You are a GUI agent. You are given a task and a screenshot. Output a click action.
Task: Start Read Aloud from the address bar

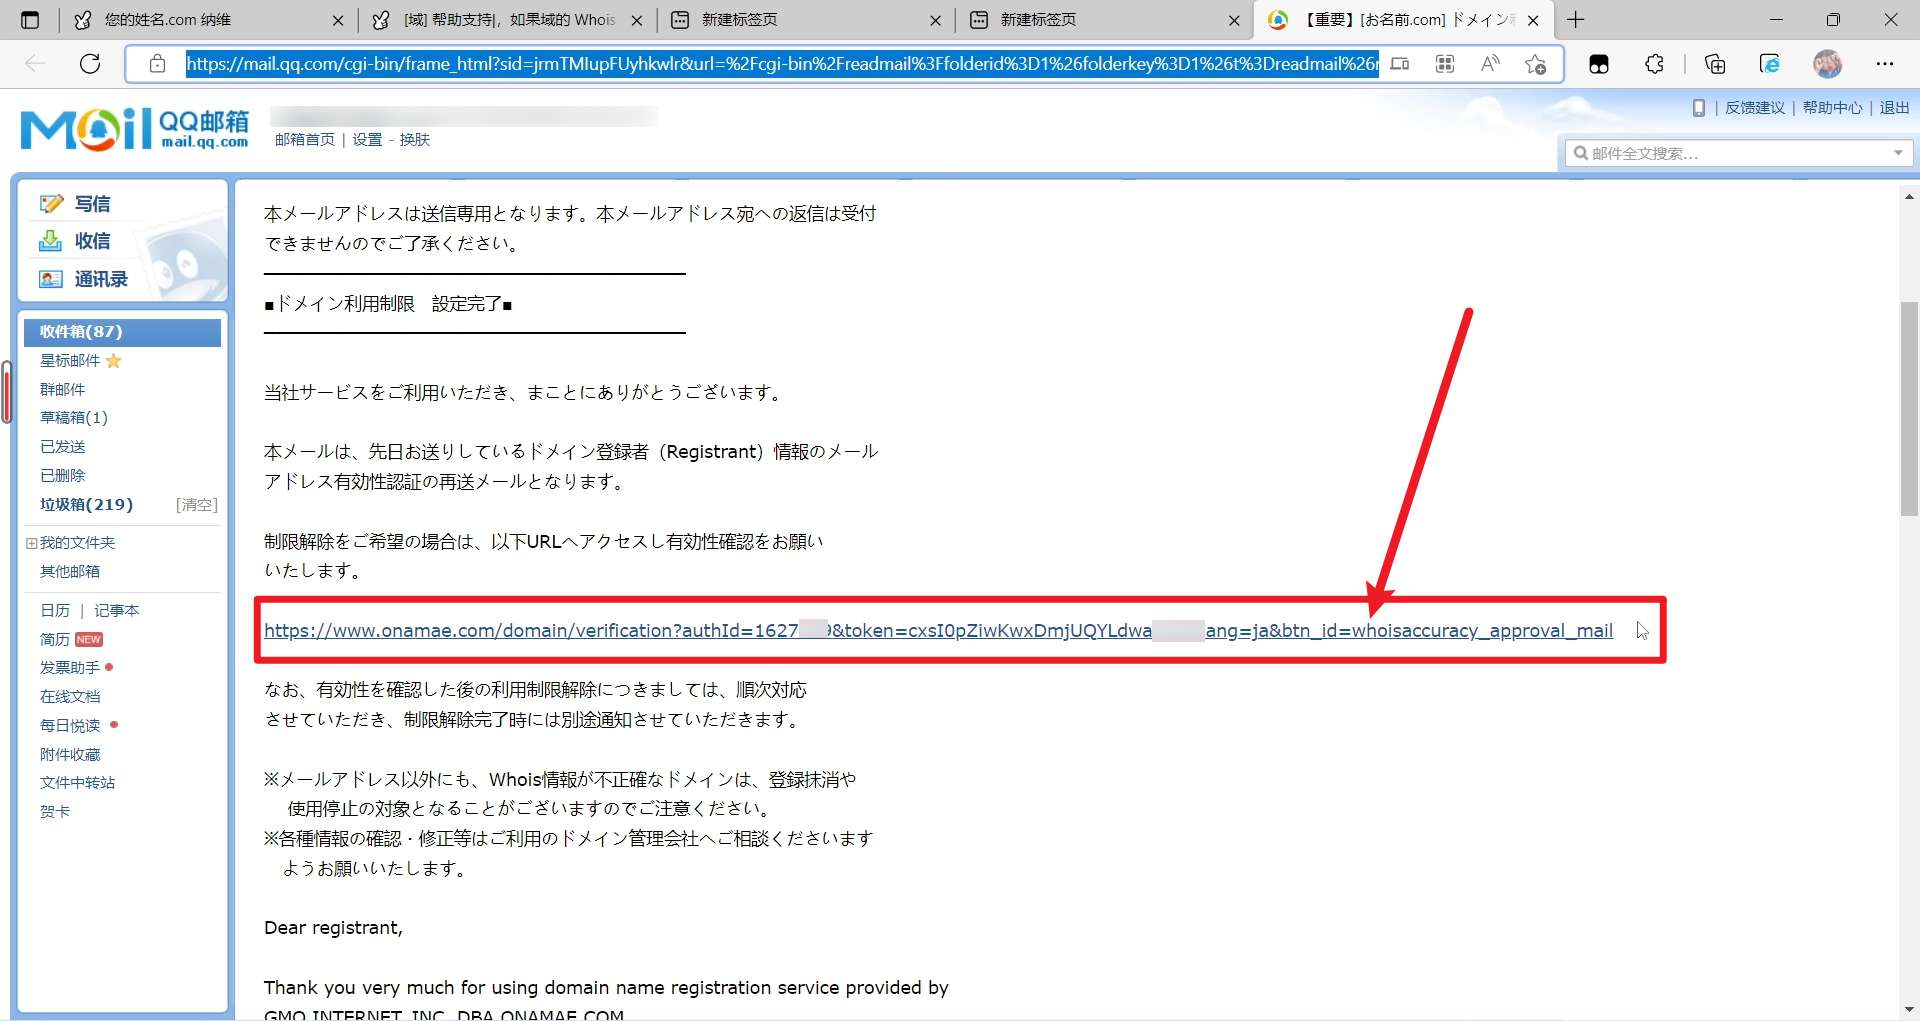pos(1489,63)
